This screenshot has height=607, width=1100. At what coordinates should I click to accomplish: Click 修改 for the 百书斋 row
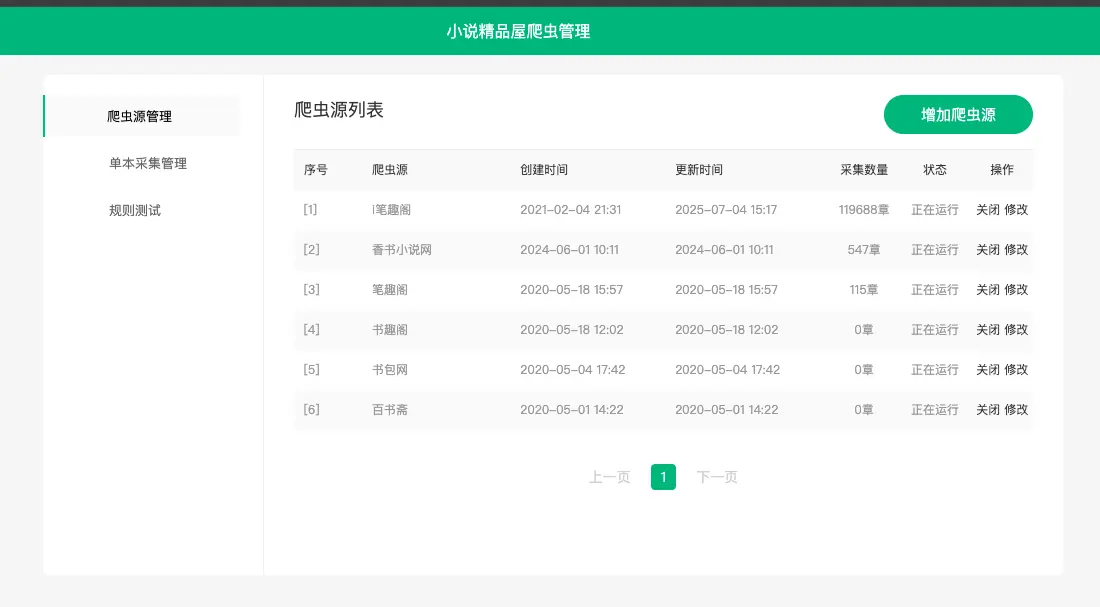click(x=1016, y=410)
